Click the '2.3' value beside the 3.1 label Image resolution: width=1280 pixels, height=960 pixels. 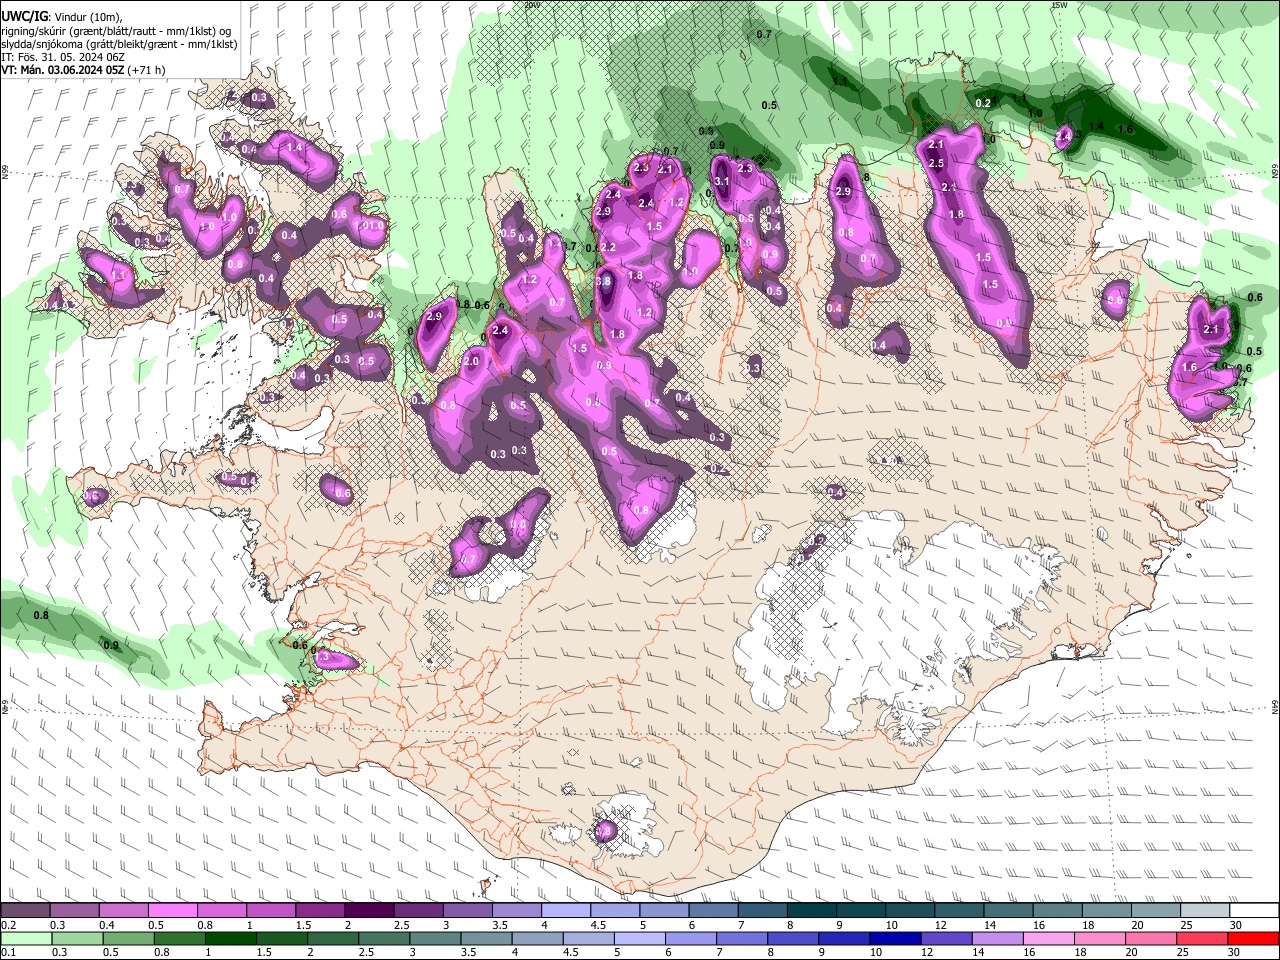745,169
